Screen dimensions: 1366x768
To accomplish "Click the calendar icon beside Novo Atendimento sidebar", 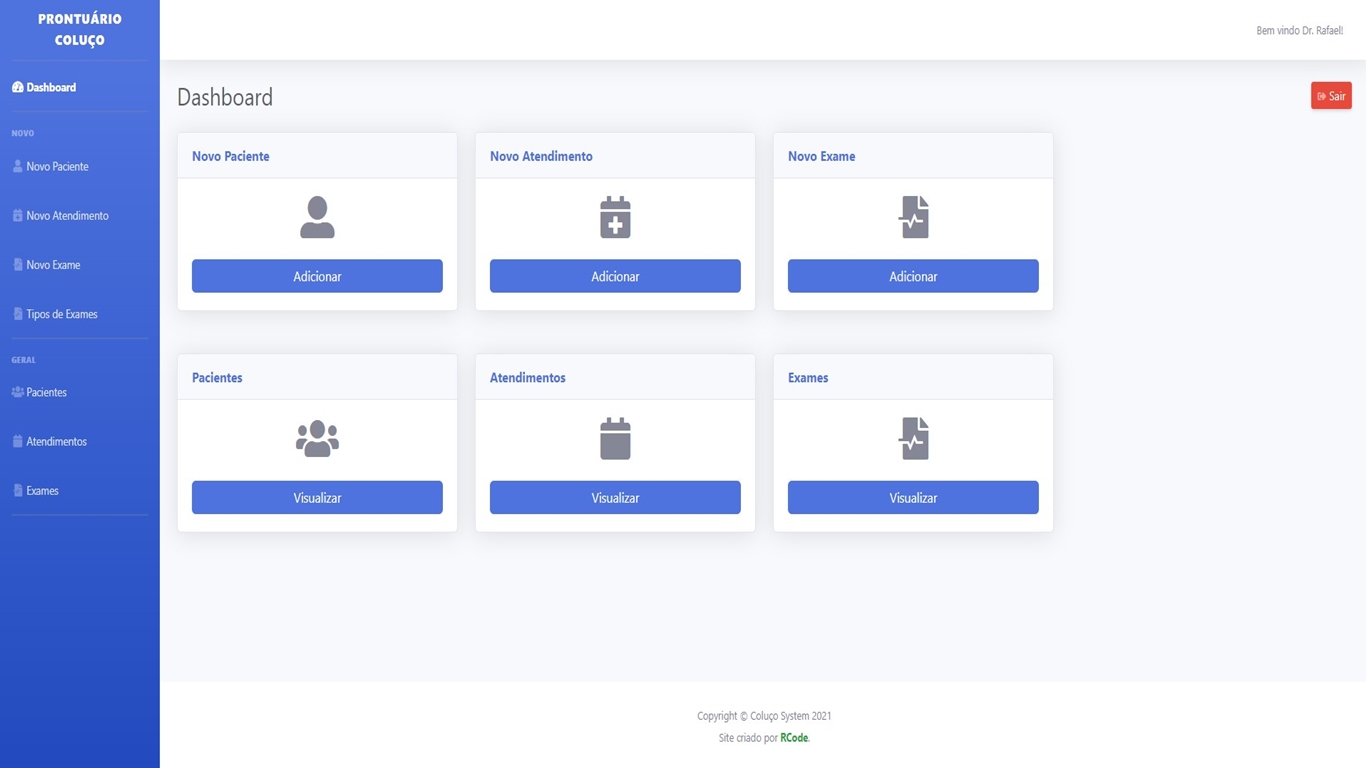I will tap(17, 215).
